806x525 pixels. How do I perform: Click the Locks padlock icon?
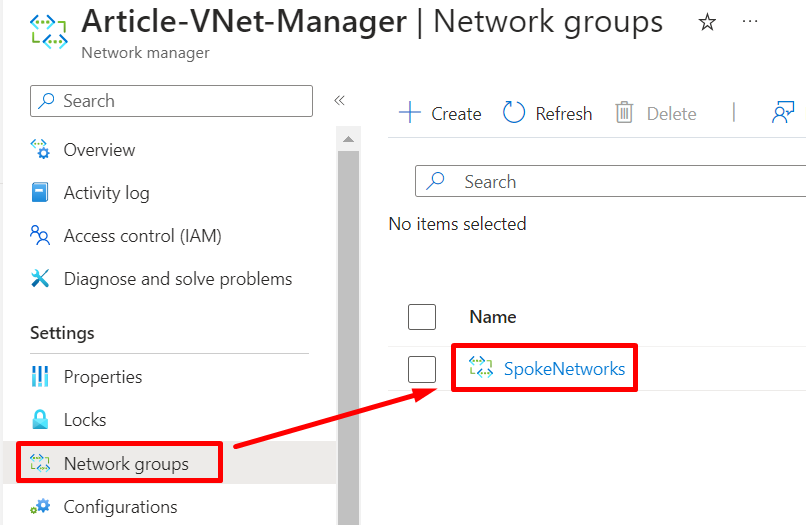[x=40, y=420]
